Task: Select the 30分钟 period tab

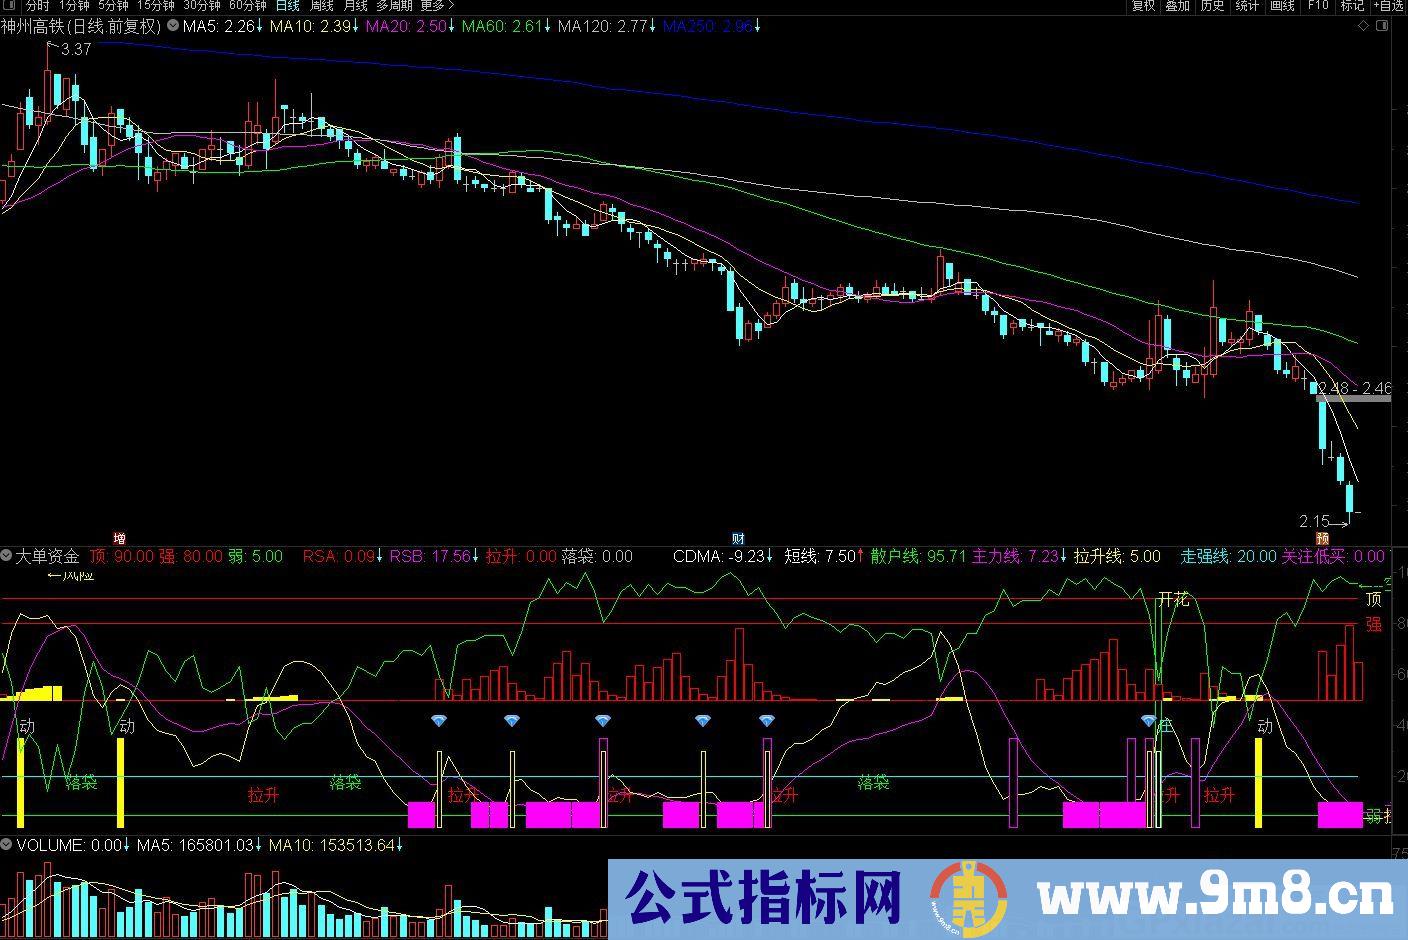Action: (x=201, y=6)
